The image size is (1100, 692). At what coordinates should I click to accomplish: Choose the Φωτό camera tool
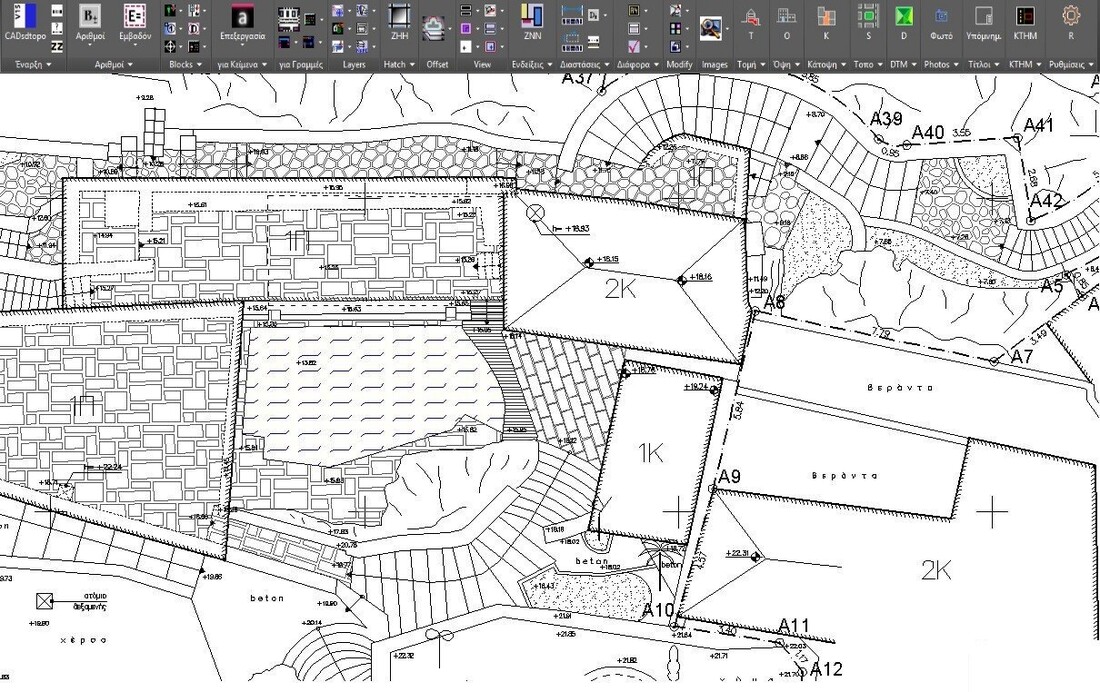click(x=941, y=17)
